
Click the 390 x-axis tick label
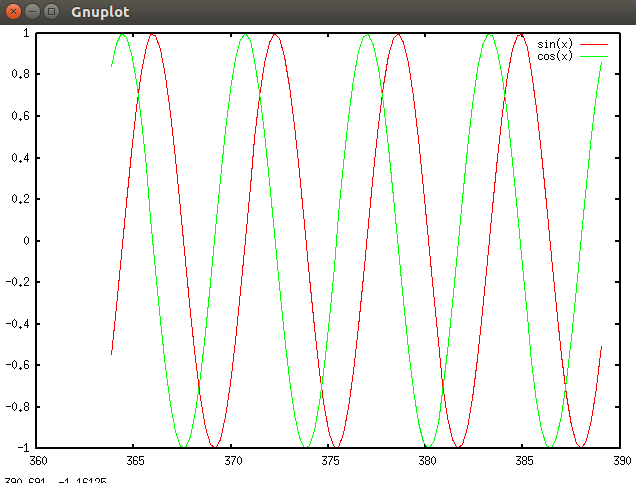[622, 461]
